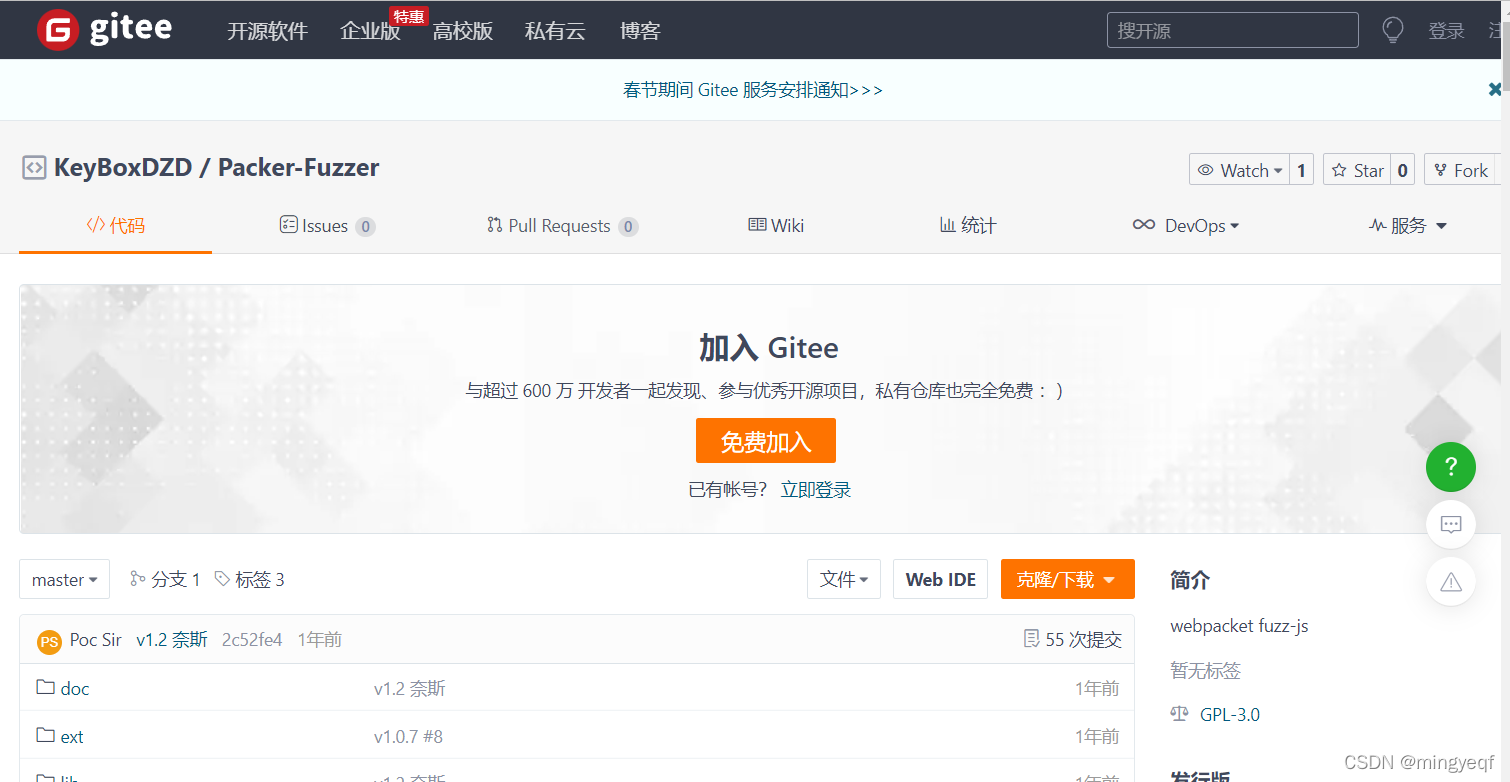1510x782 pixels.
Task: Click 开源软件 in the top nav
Action: coord(267,31)
